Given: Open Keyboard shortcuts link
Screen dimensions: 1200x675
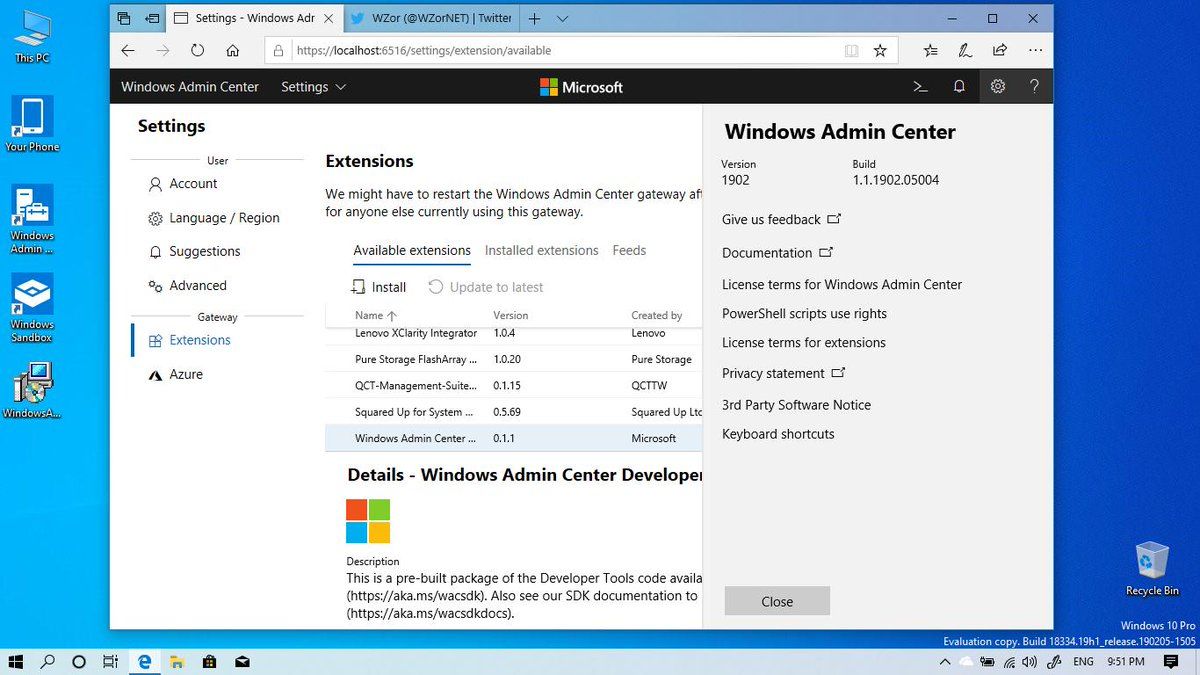Looking at the screenshot, I should point(778,434).
